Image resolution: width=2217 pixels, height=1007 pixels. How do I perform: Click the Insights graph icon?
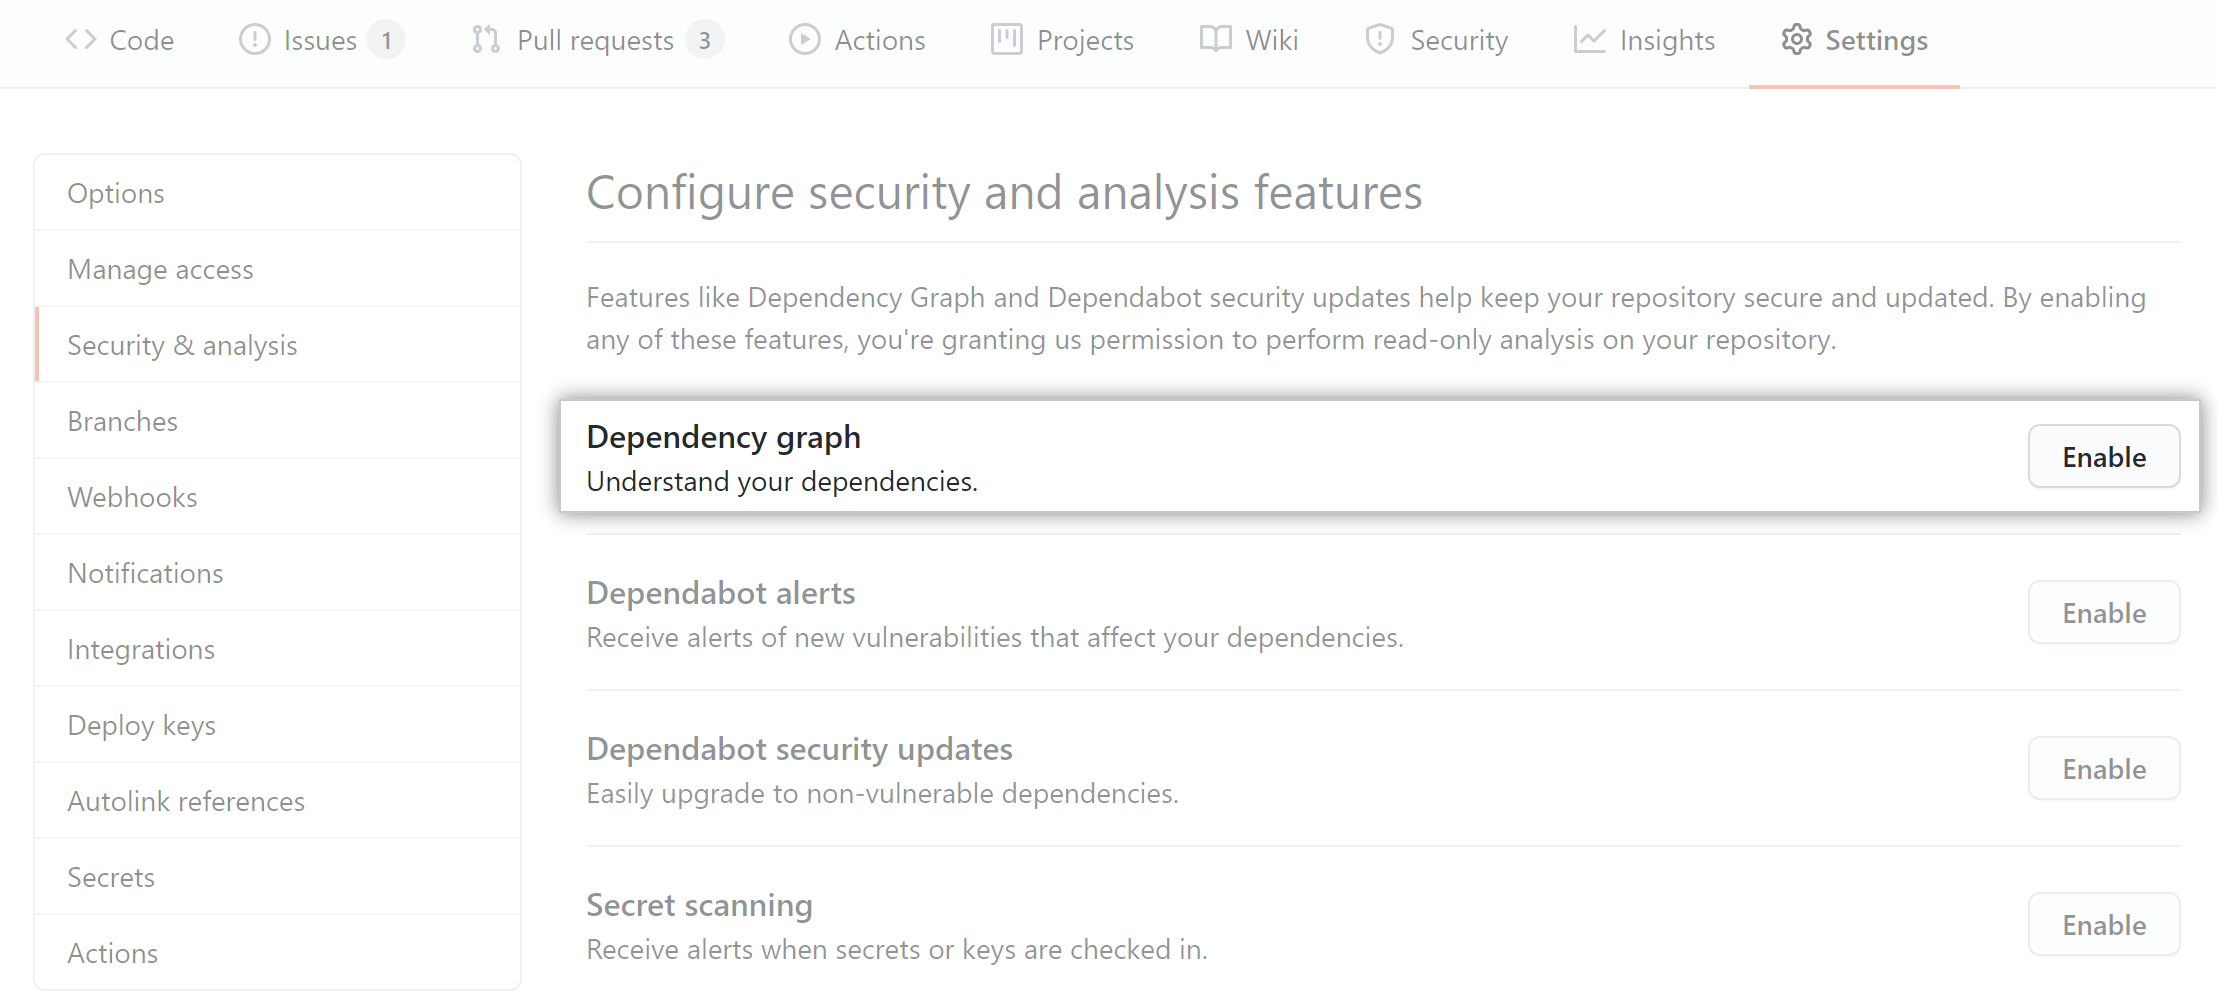pyautogui.click(x=1589, y=40)
